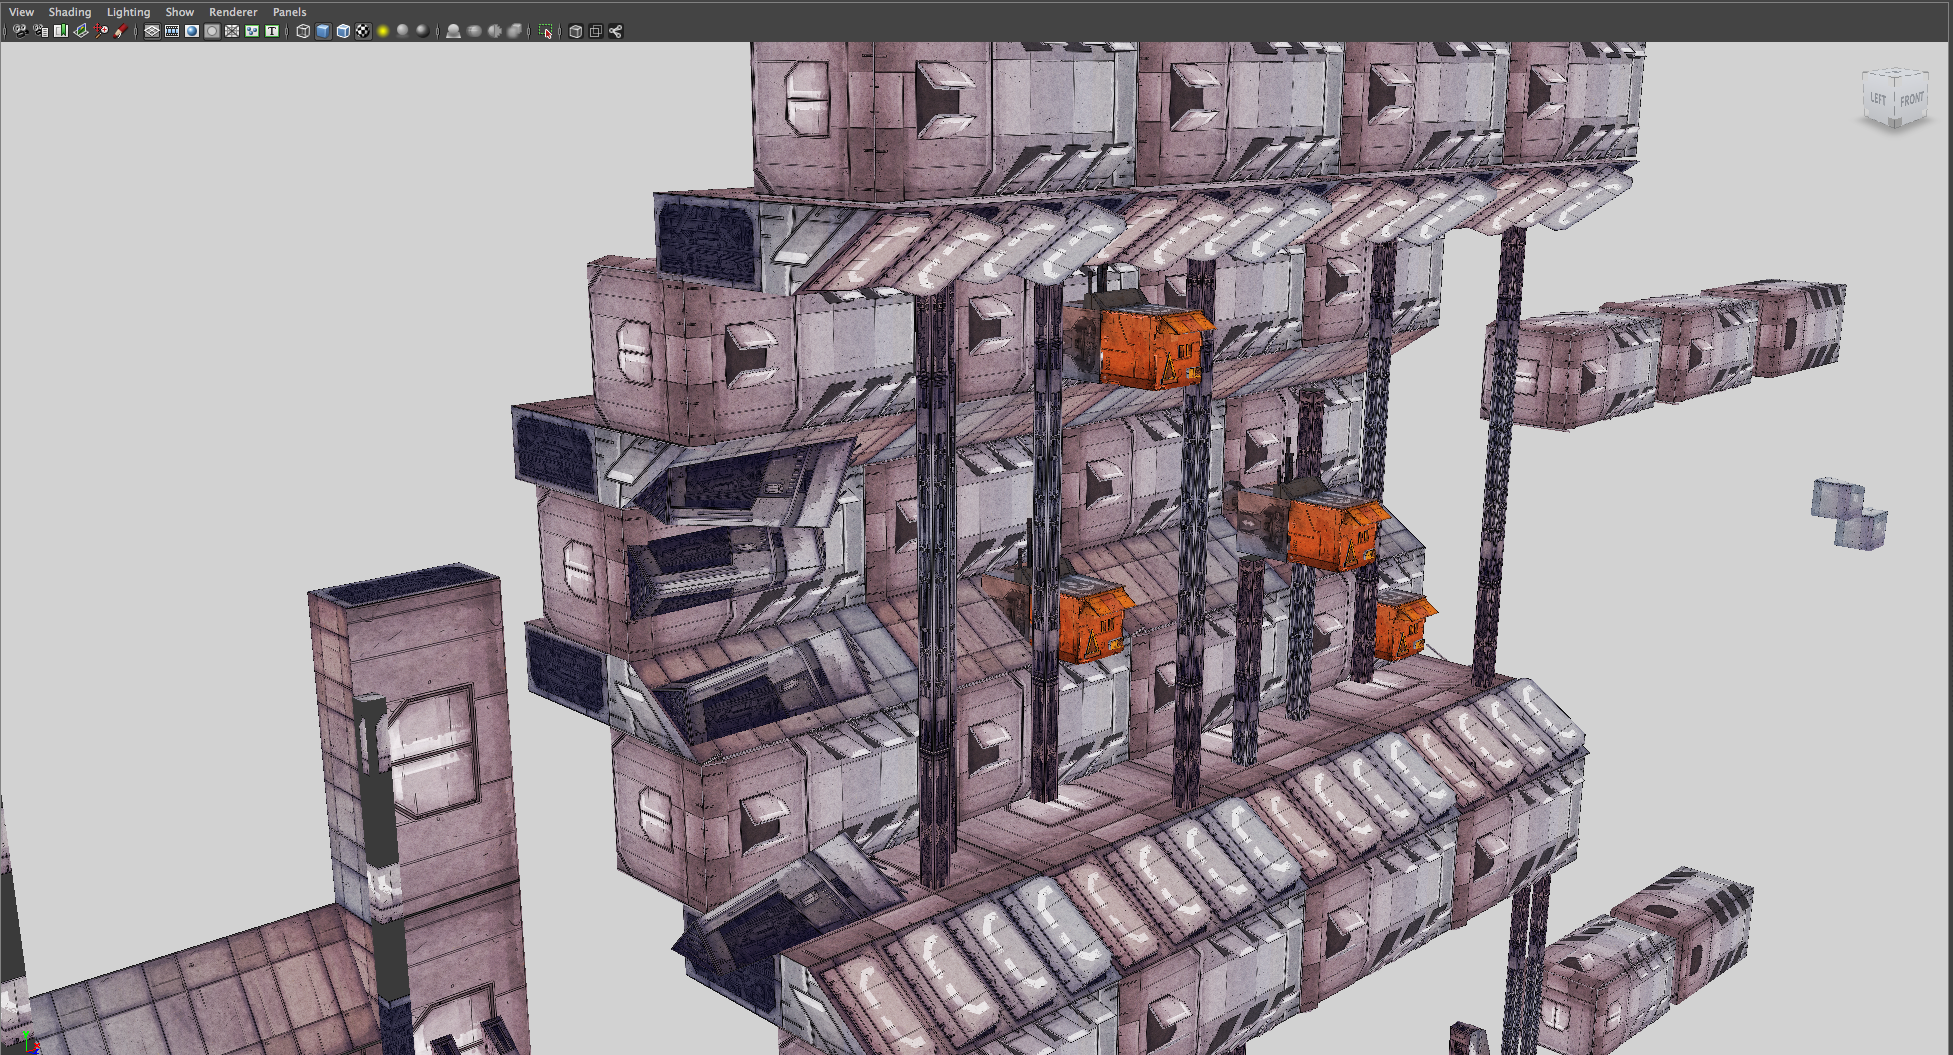This screenshot has height=1055, width=1953.
Task: Click the film gate display icon
Action: coord(170,32)
